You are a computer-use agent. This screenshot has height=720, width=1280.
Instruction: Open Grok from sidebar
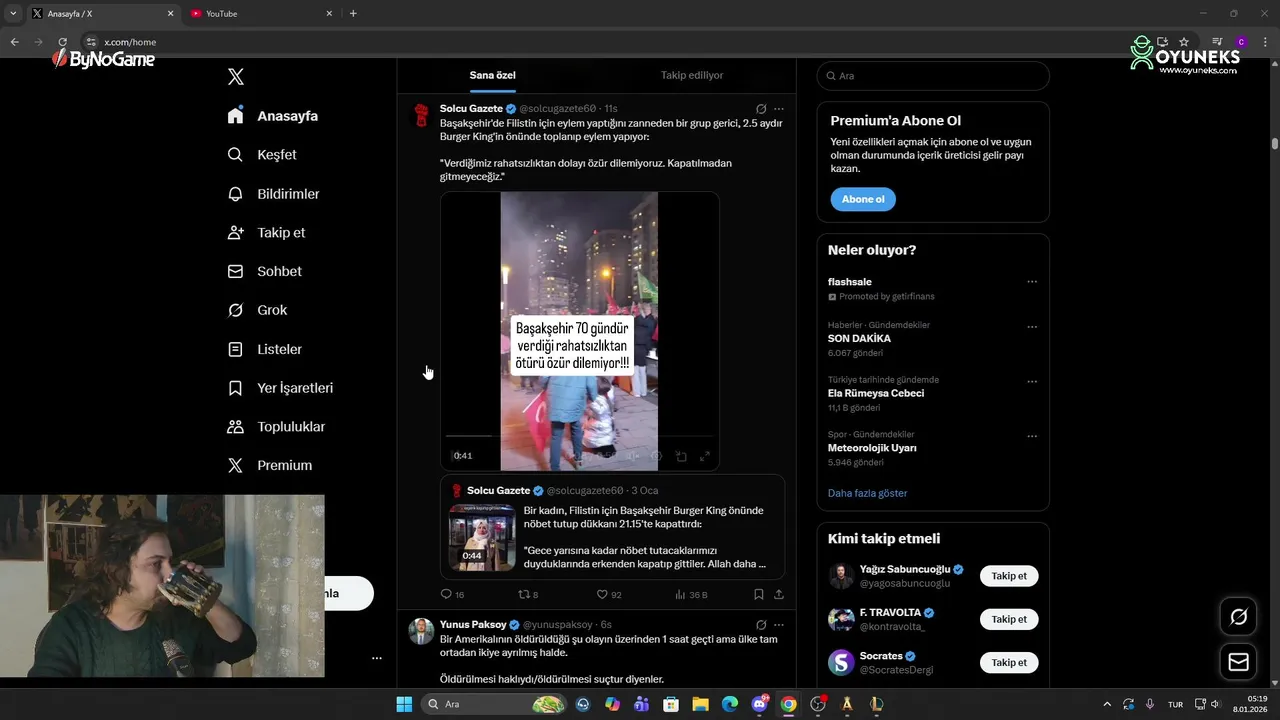[x=257, y=310]
